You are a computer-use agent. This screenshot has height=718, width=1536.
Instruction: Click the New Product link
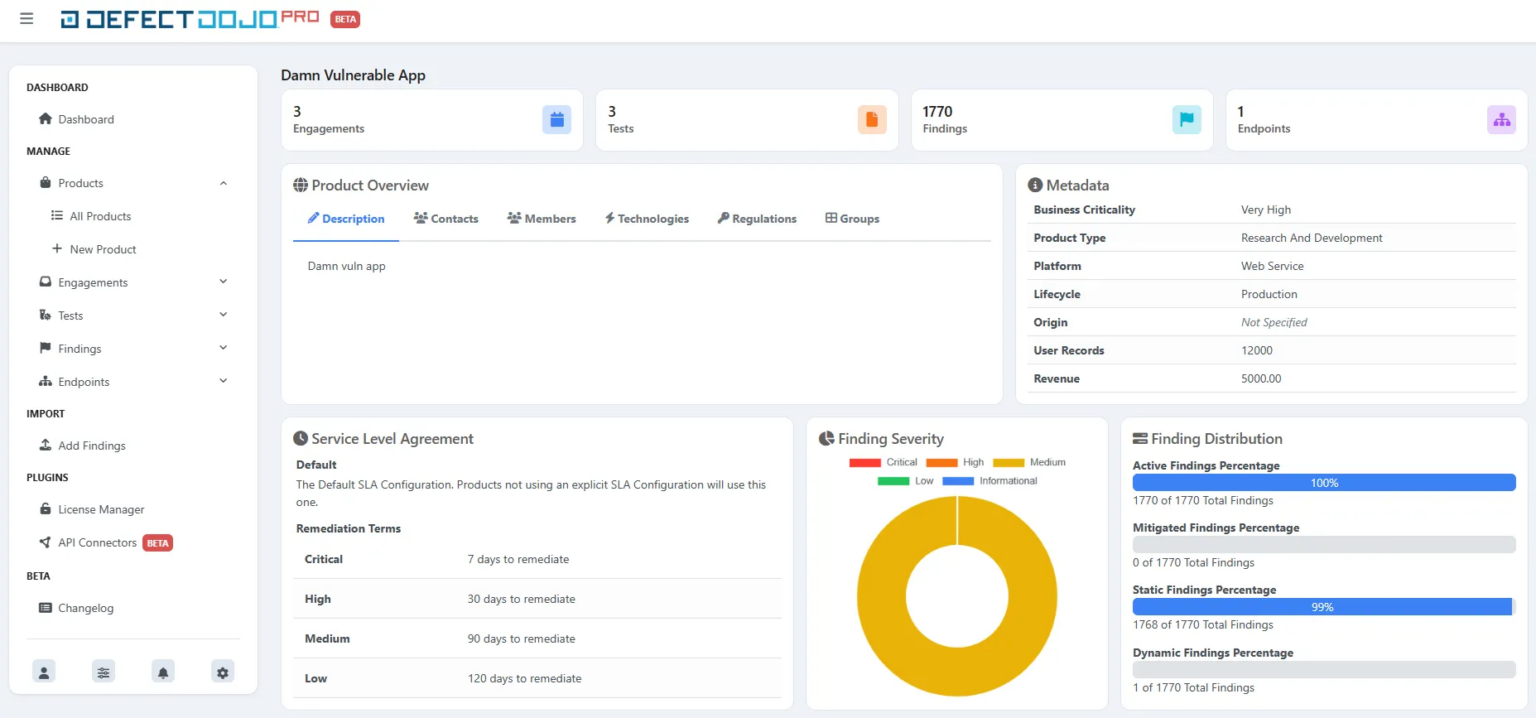(101, 249)
